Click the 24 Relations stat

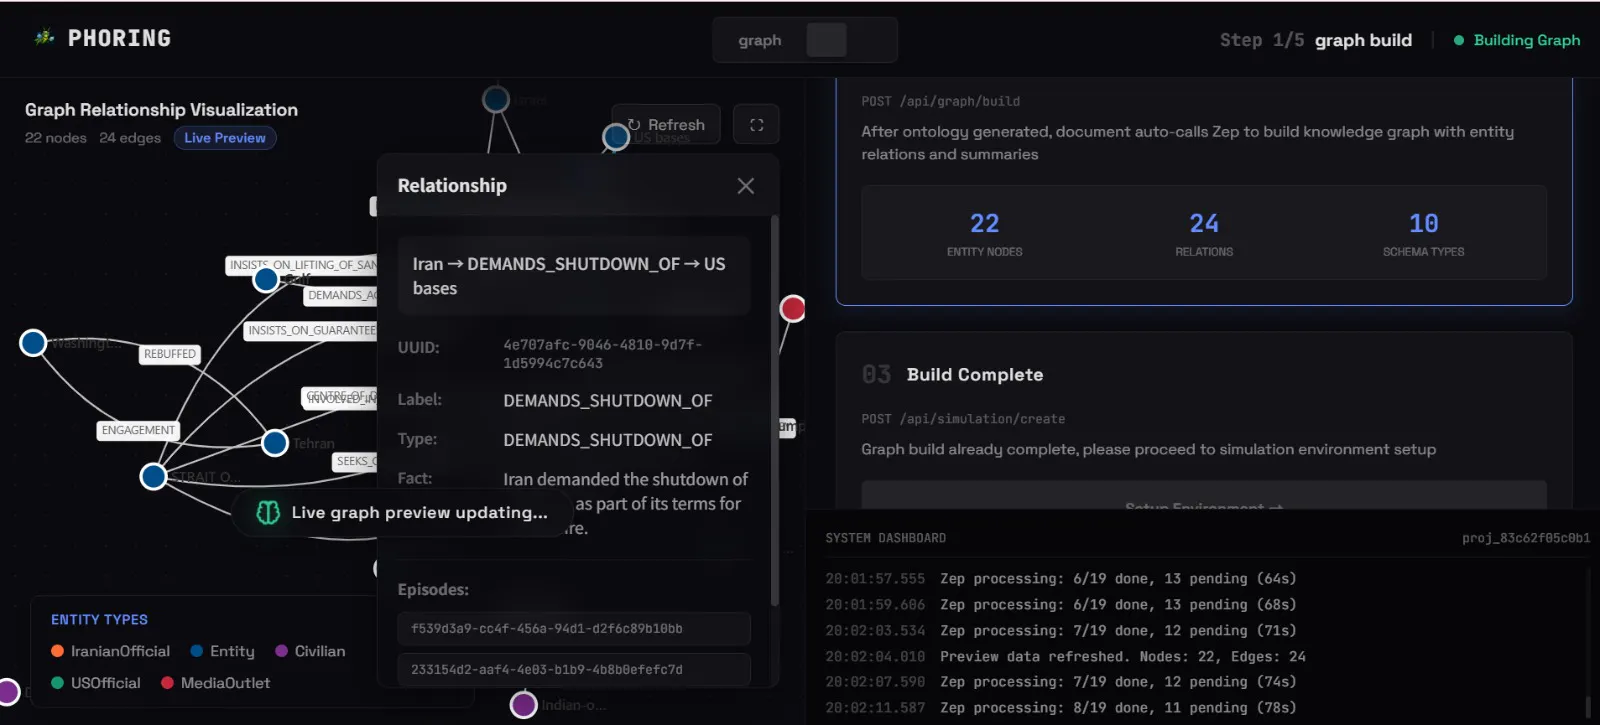[x=1204, y=234]
